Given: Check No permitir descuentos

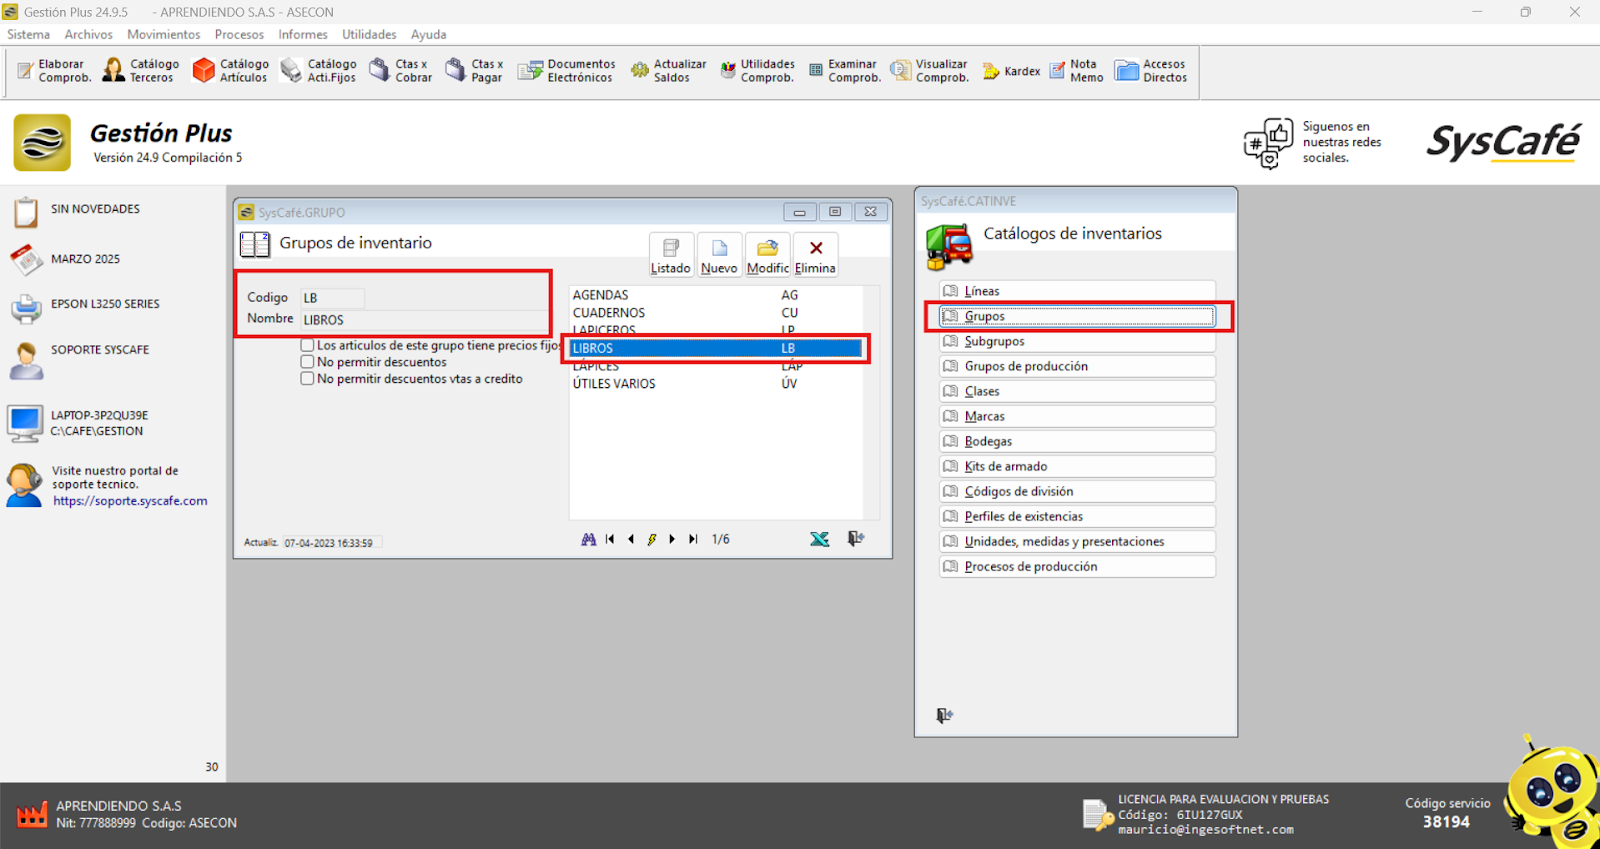Looking at the screenshot, I should pyautogui.click(x=308, y=362).
